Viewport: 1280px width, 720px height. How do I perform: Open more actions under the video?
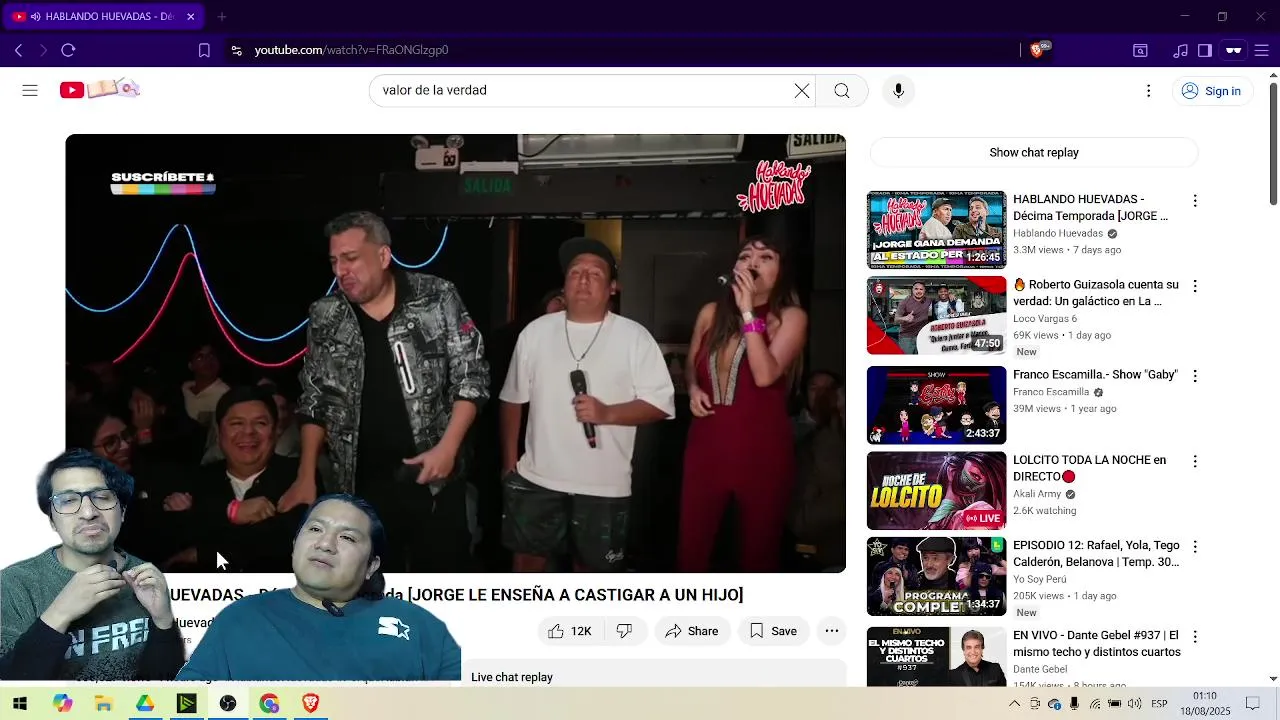click(831, 631)
